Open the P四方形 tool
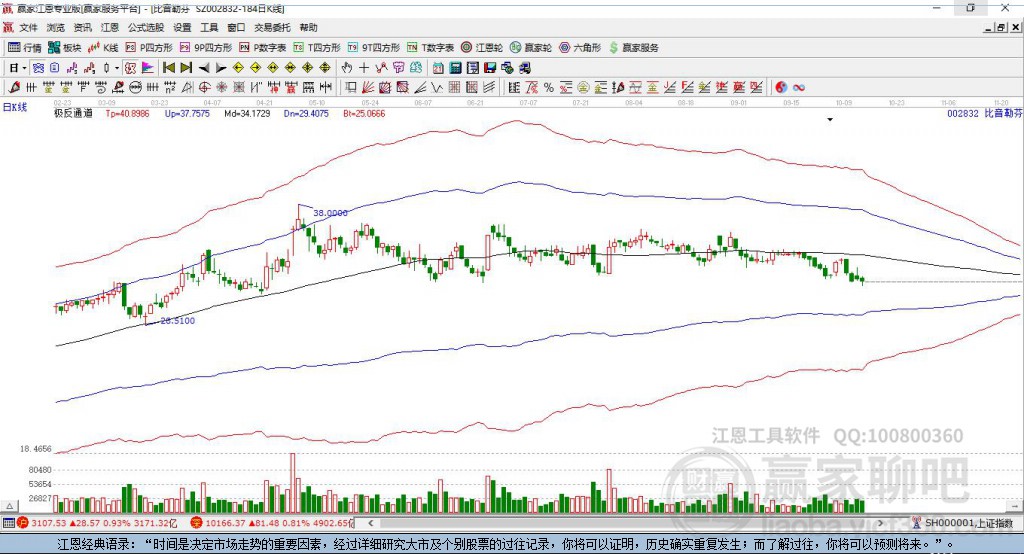 click(x=149, y=48)
